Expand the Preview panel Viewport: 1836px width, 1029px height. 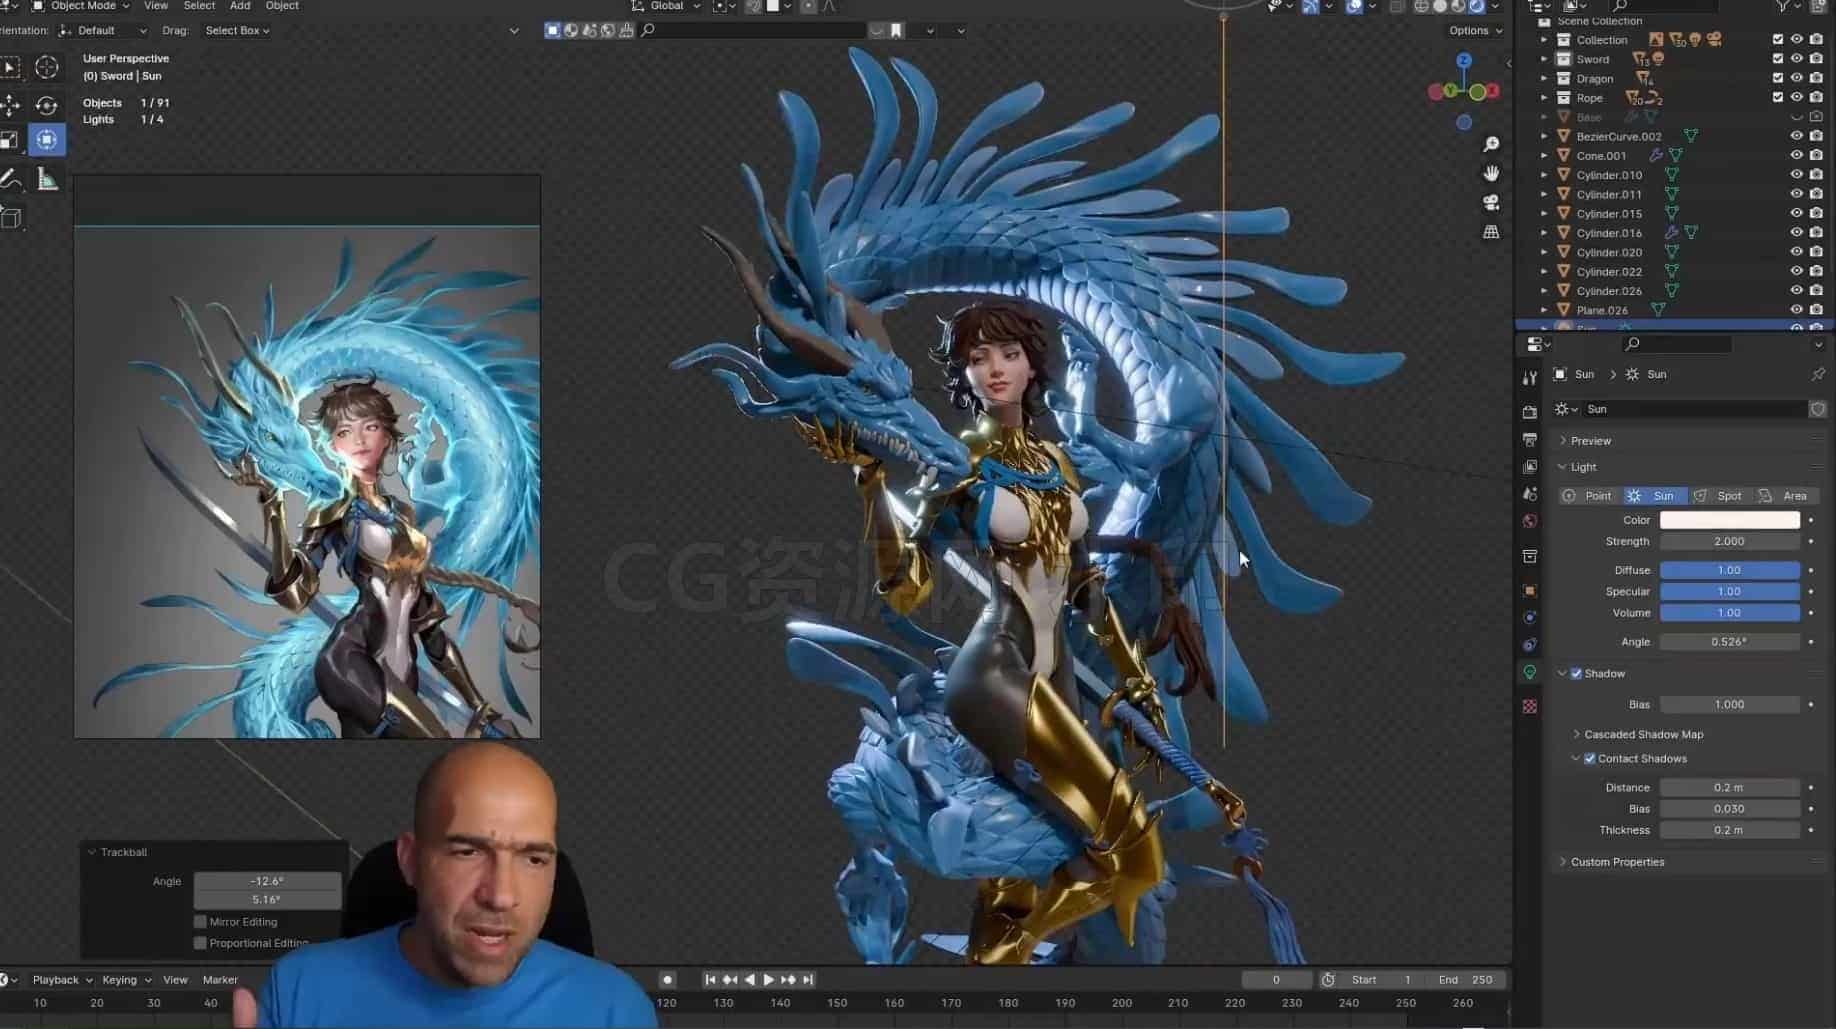pyautogui.click(x=1590, y=441)
